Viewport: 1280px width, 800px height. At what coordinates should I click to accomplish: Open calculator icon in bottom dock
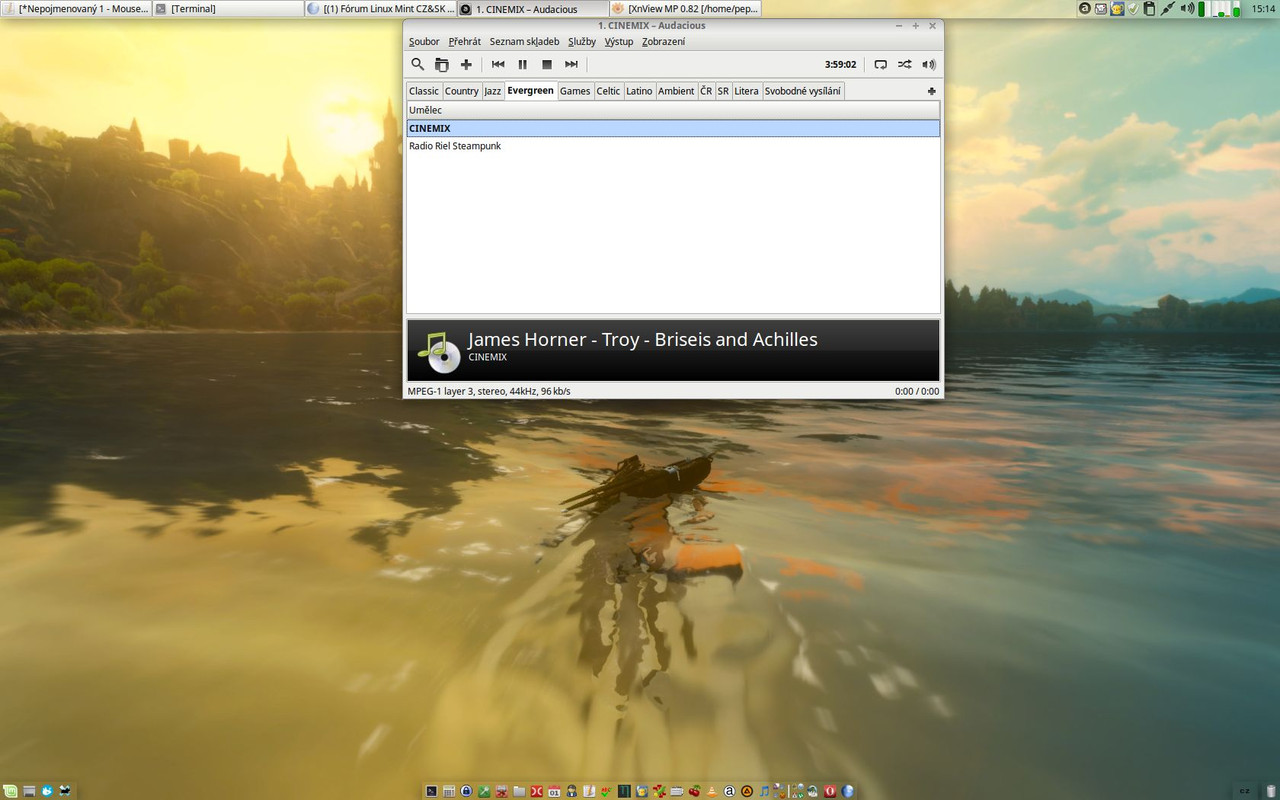click(449, 791)
